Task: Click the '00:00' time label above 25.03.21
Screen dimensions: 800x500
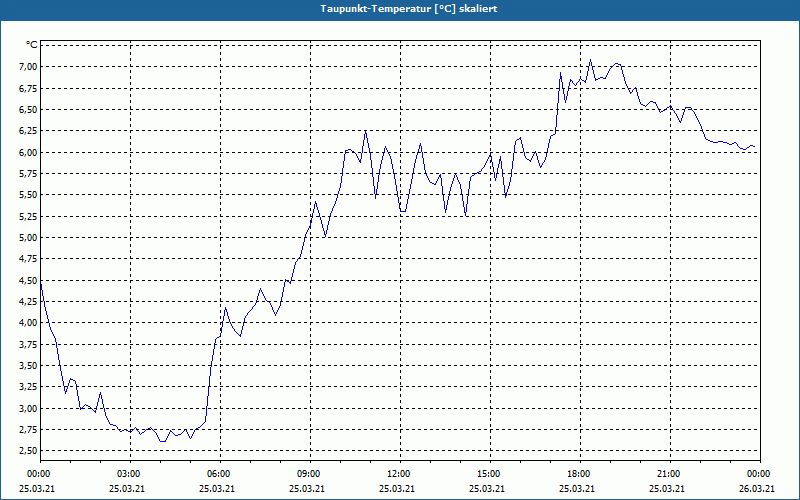Action: click(x=38, y=474)
